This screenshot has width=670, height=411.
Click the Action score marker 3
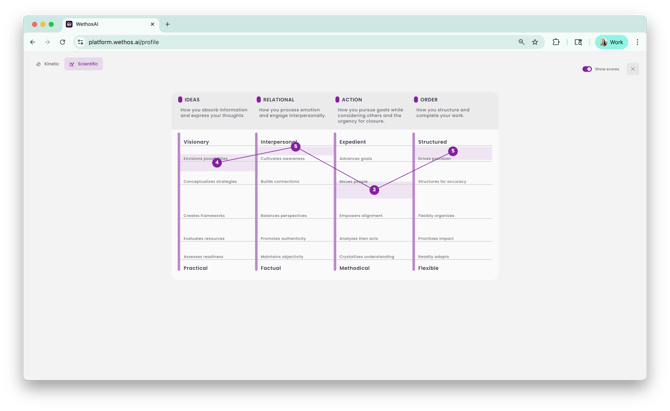click(374, 189)
